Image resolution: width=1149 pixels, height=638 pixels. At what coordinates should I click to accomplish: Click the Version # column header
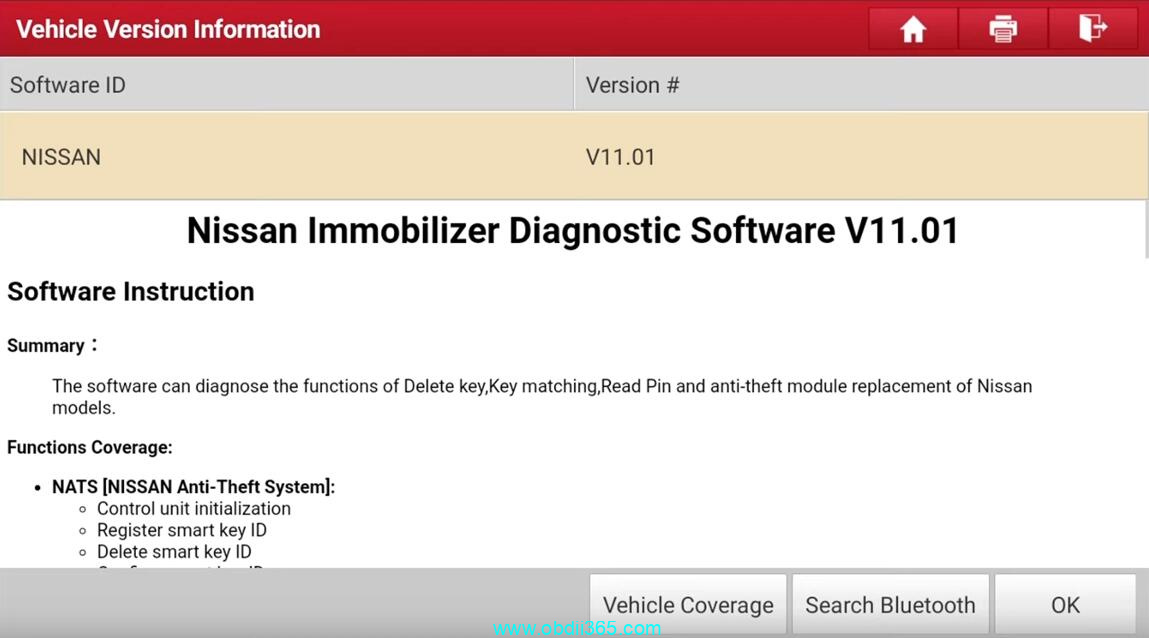click(862, 85)
